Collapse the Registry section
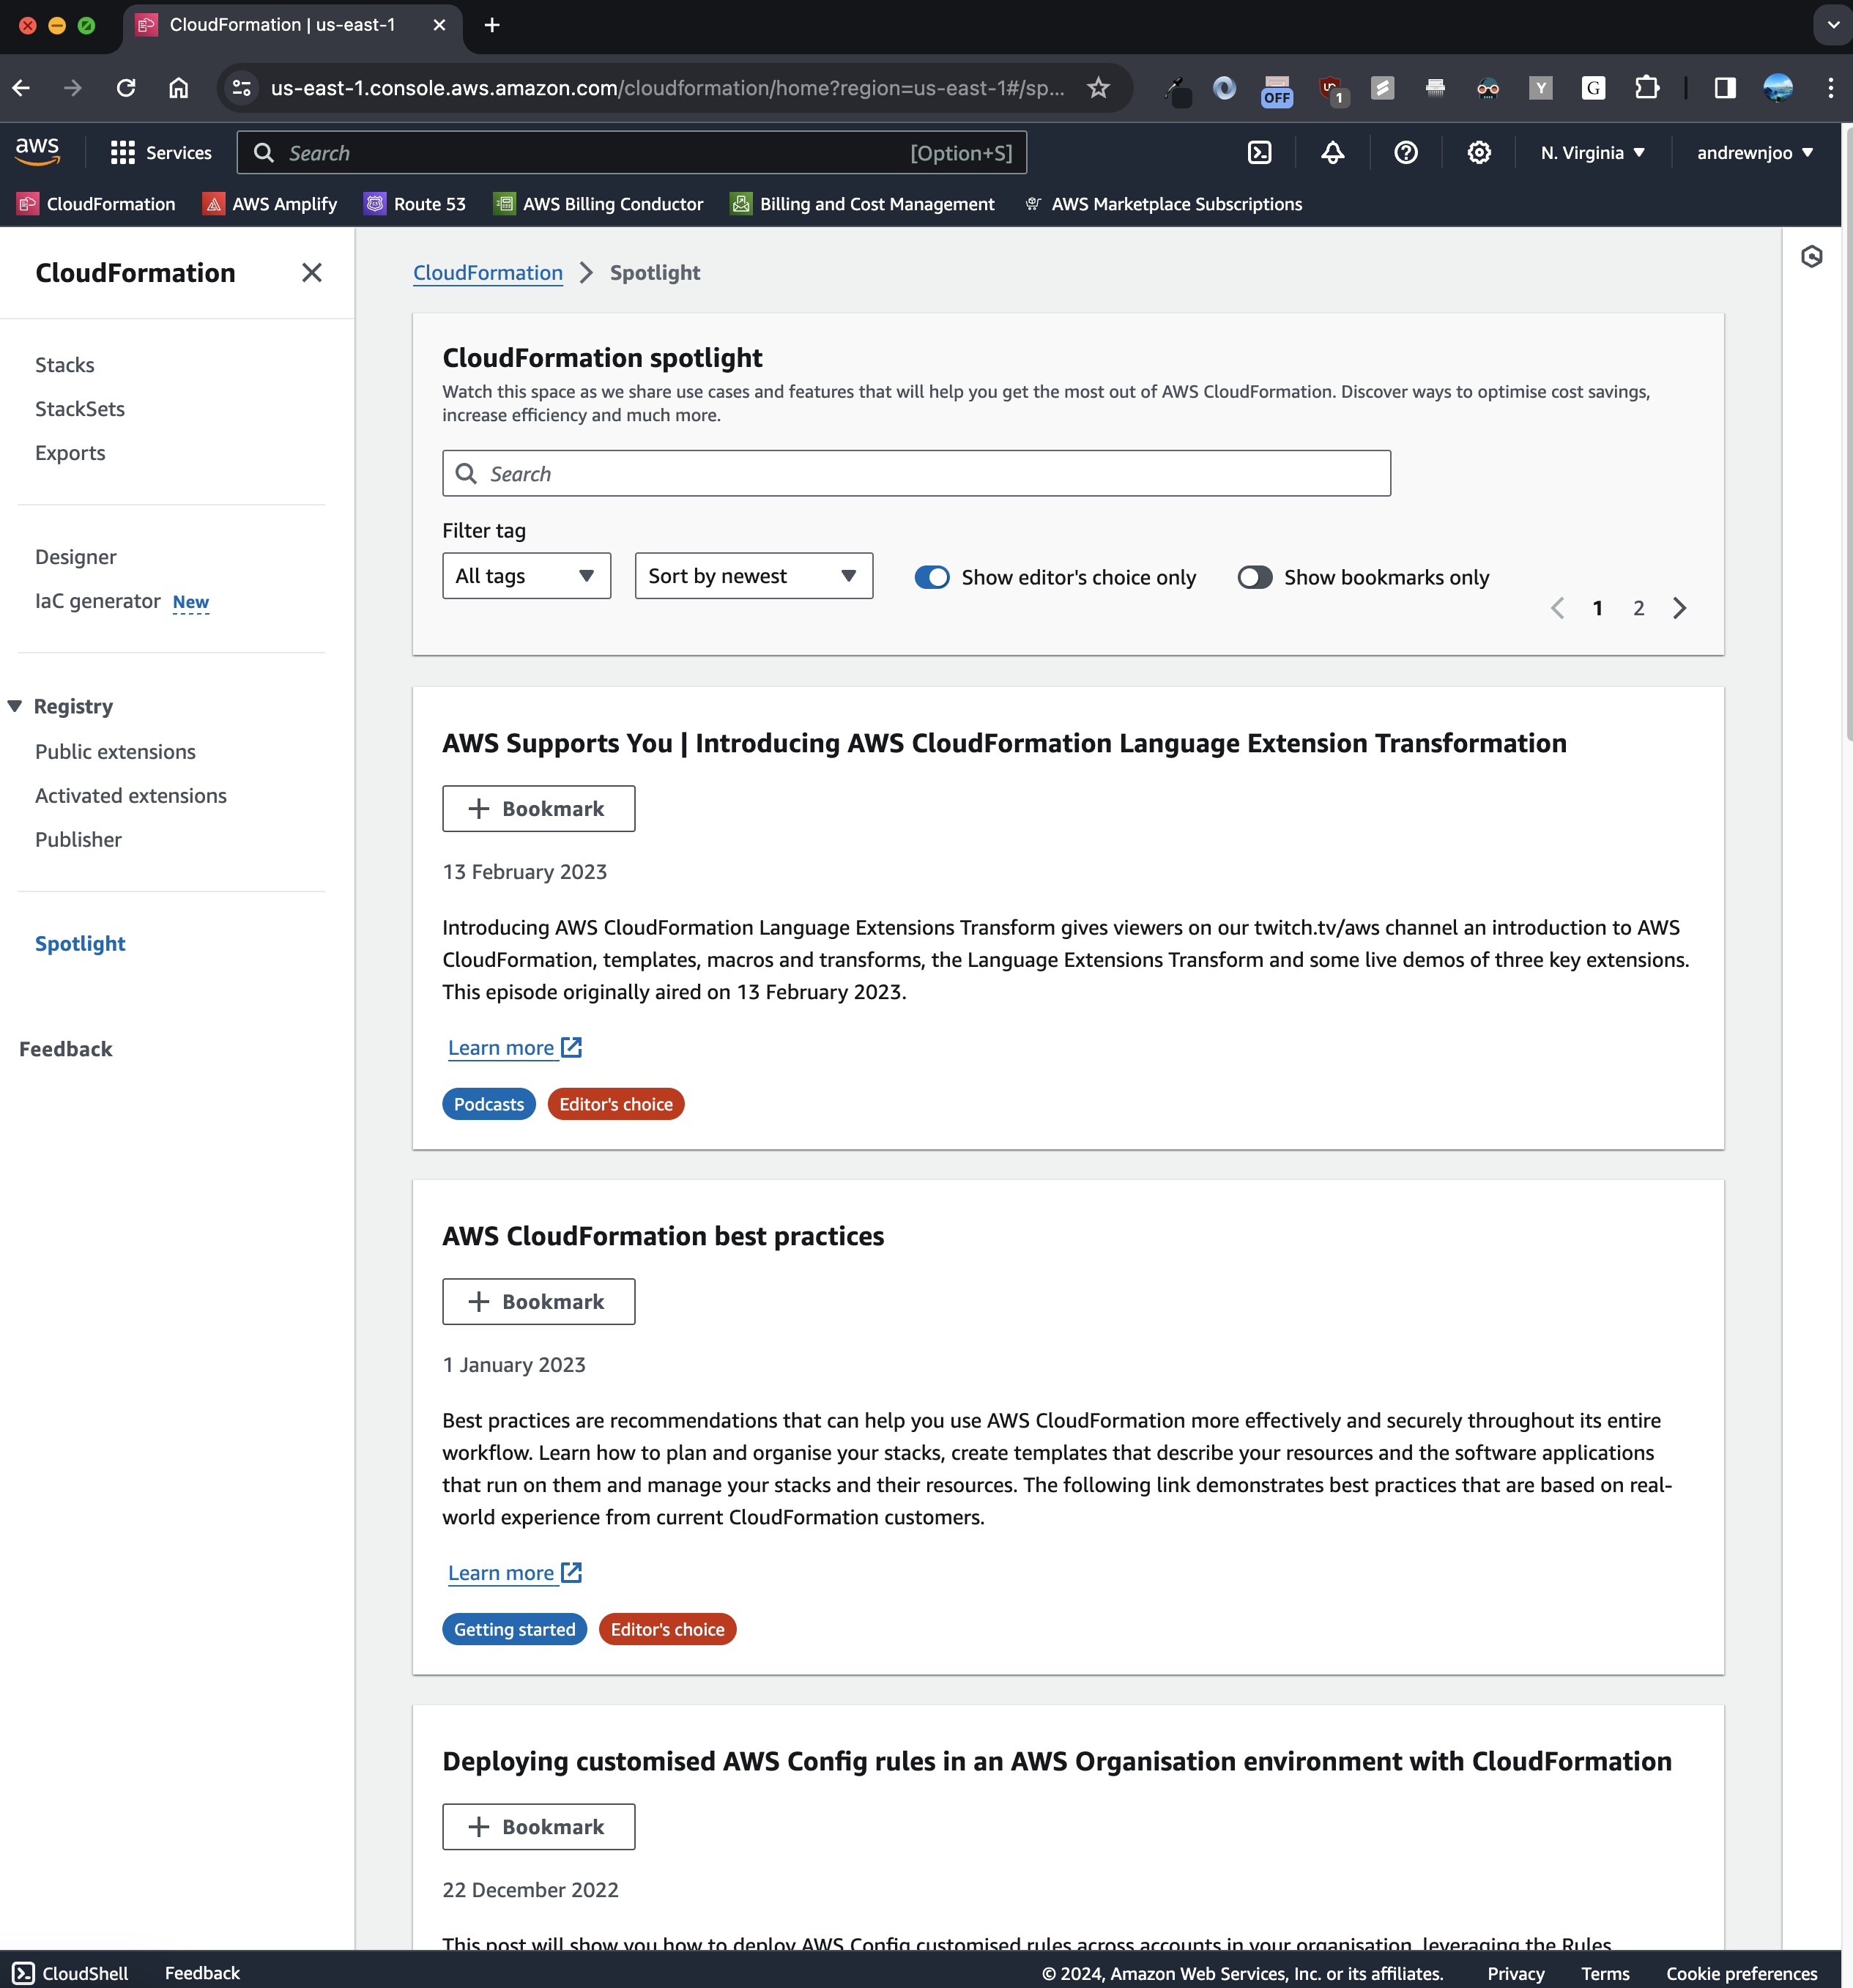Screen dimensions: 1853x1988 pyautogui.click(x=14, y=706)
